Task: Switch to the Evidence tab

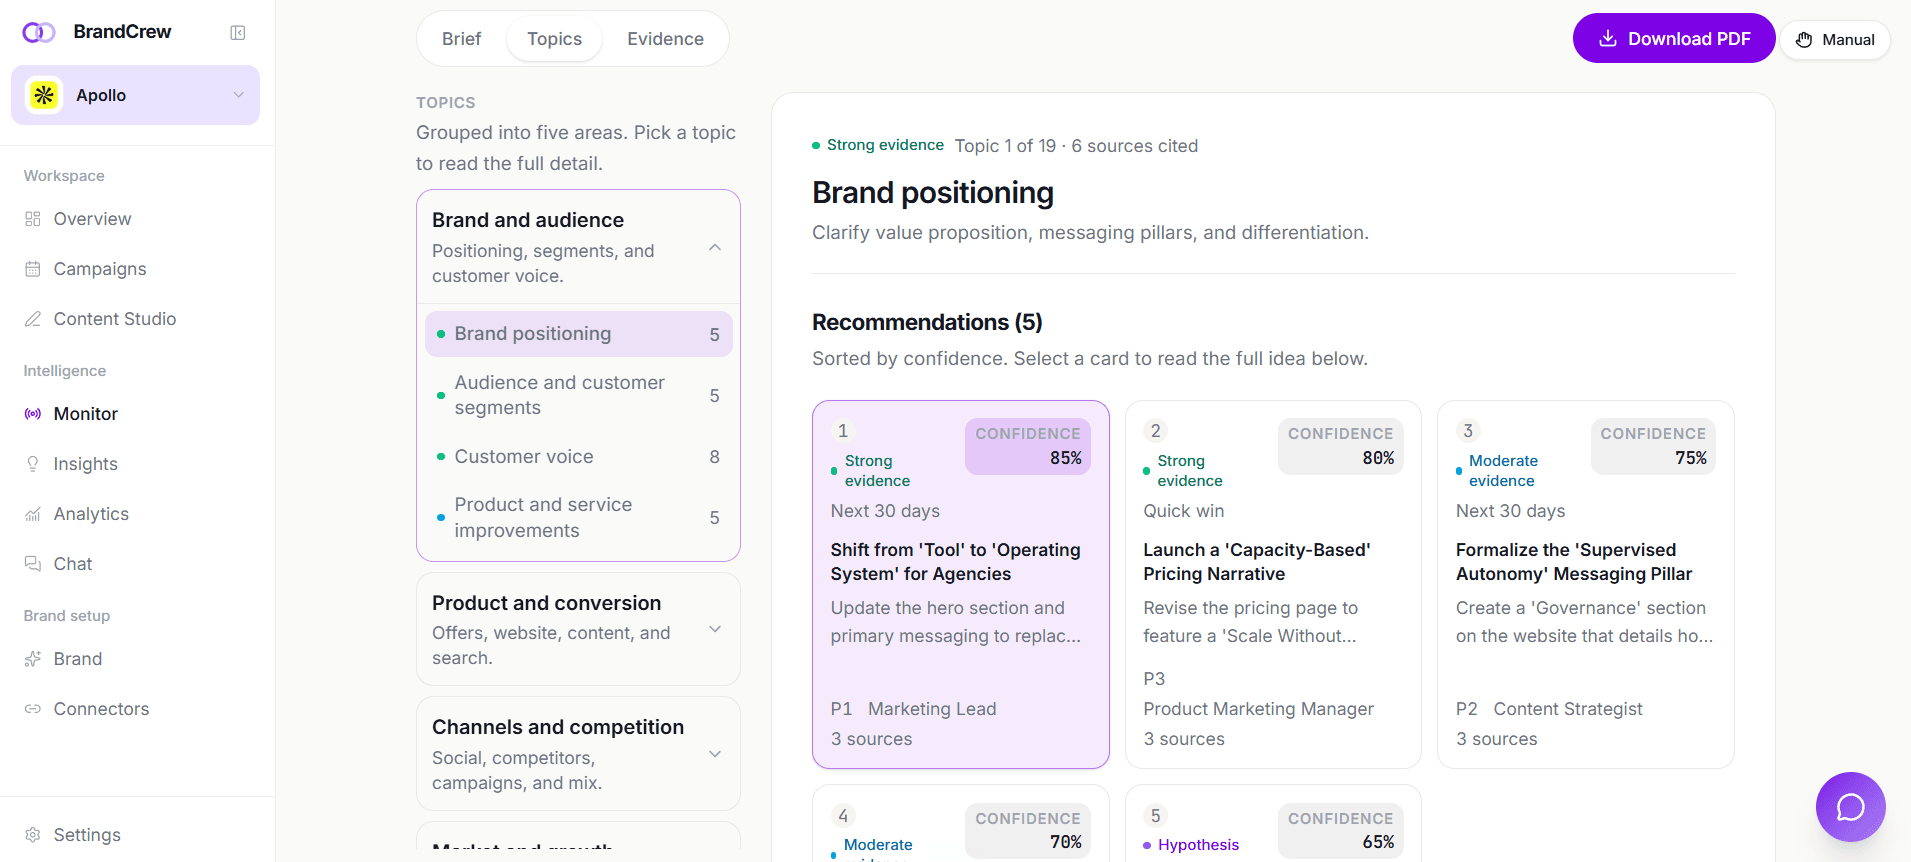Action: point(665,39)
